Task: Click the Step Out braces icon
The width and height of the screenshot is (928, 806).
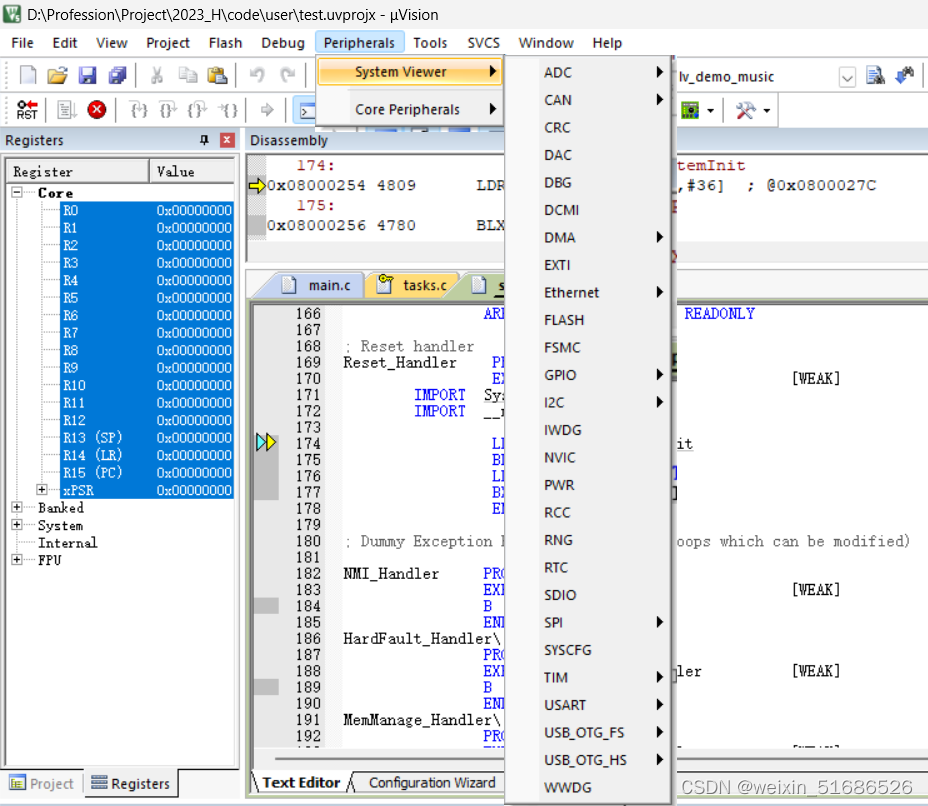Action: 198,109
